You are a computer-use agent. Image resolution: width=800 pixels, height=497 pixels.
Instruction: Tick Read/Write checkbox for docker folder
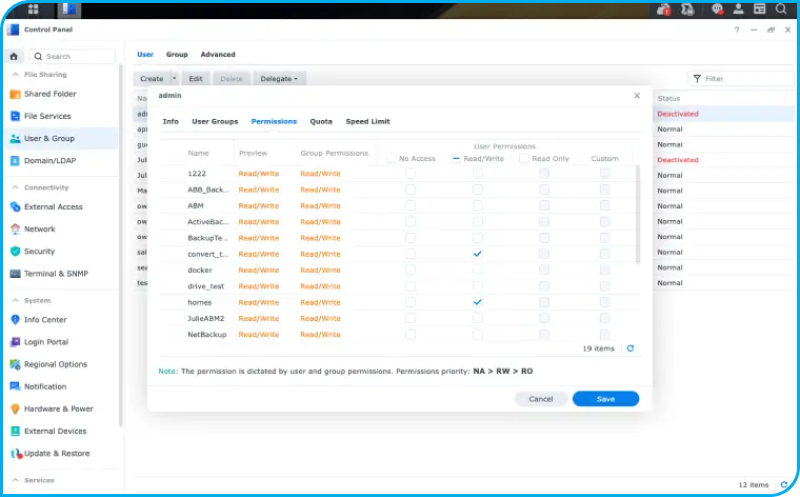(477, 270)
